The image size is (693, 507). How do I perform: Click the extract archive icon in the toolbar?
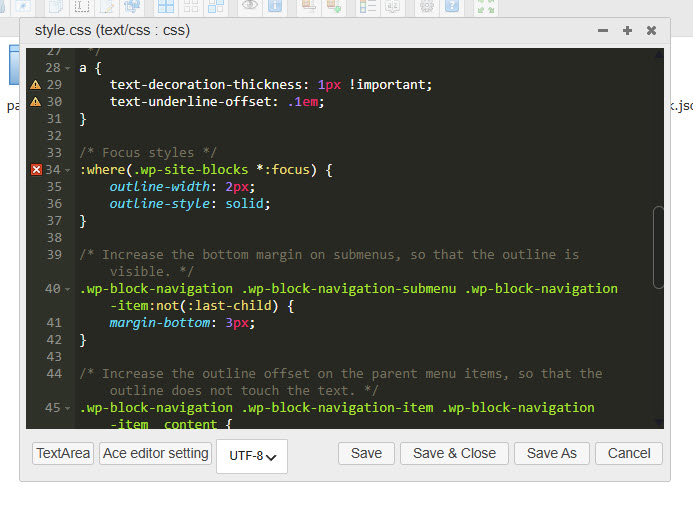(x=309, y=6)
